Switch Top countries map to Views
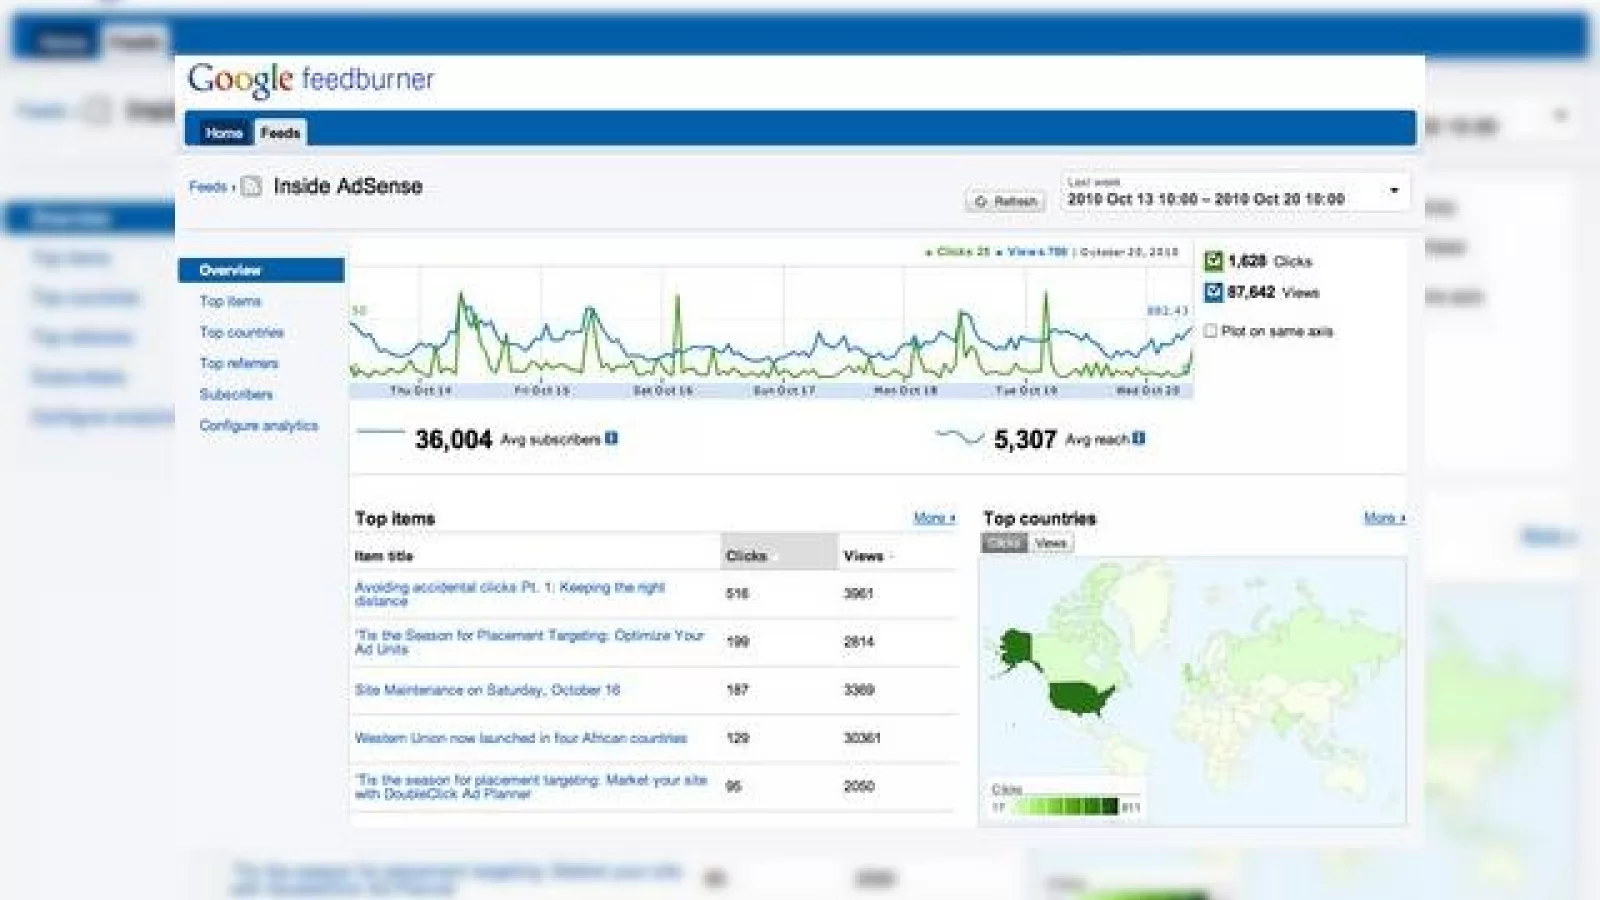This screenshot has height=900, width=1600. click(1050, 543)
